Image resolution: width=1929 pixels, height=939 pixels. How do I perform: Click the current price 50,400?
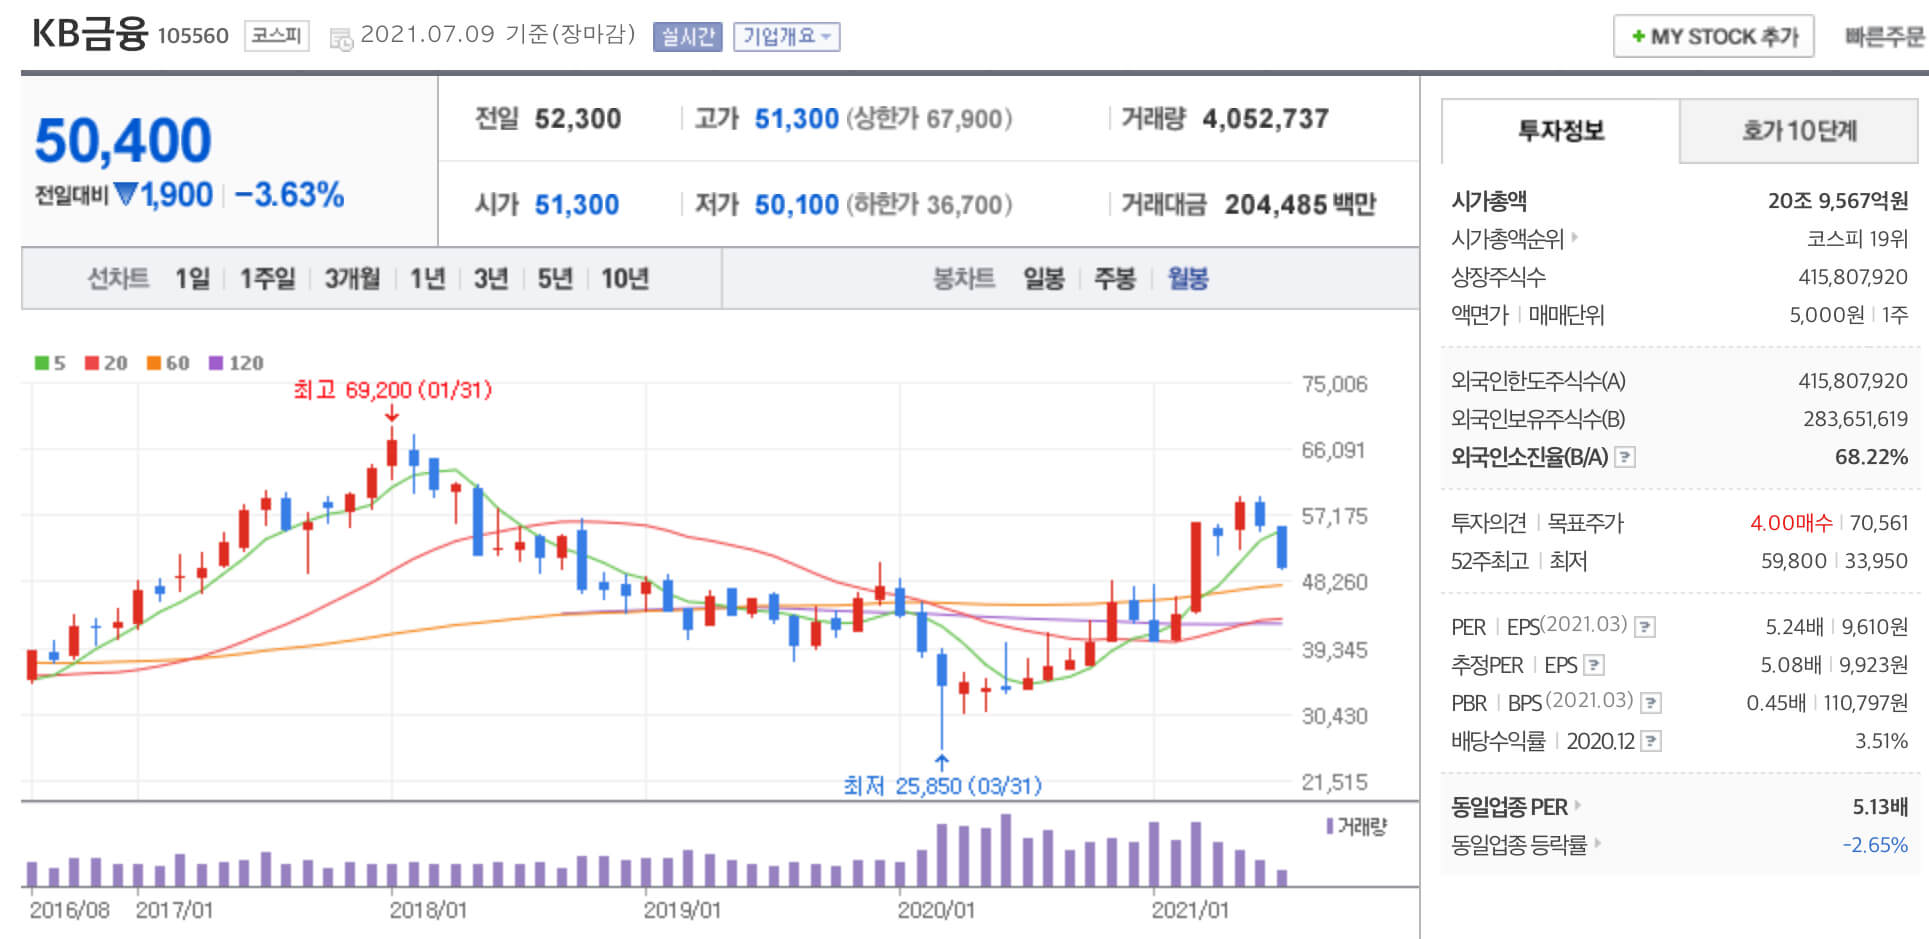[x=123, y=140]
